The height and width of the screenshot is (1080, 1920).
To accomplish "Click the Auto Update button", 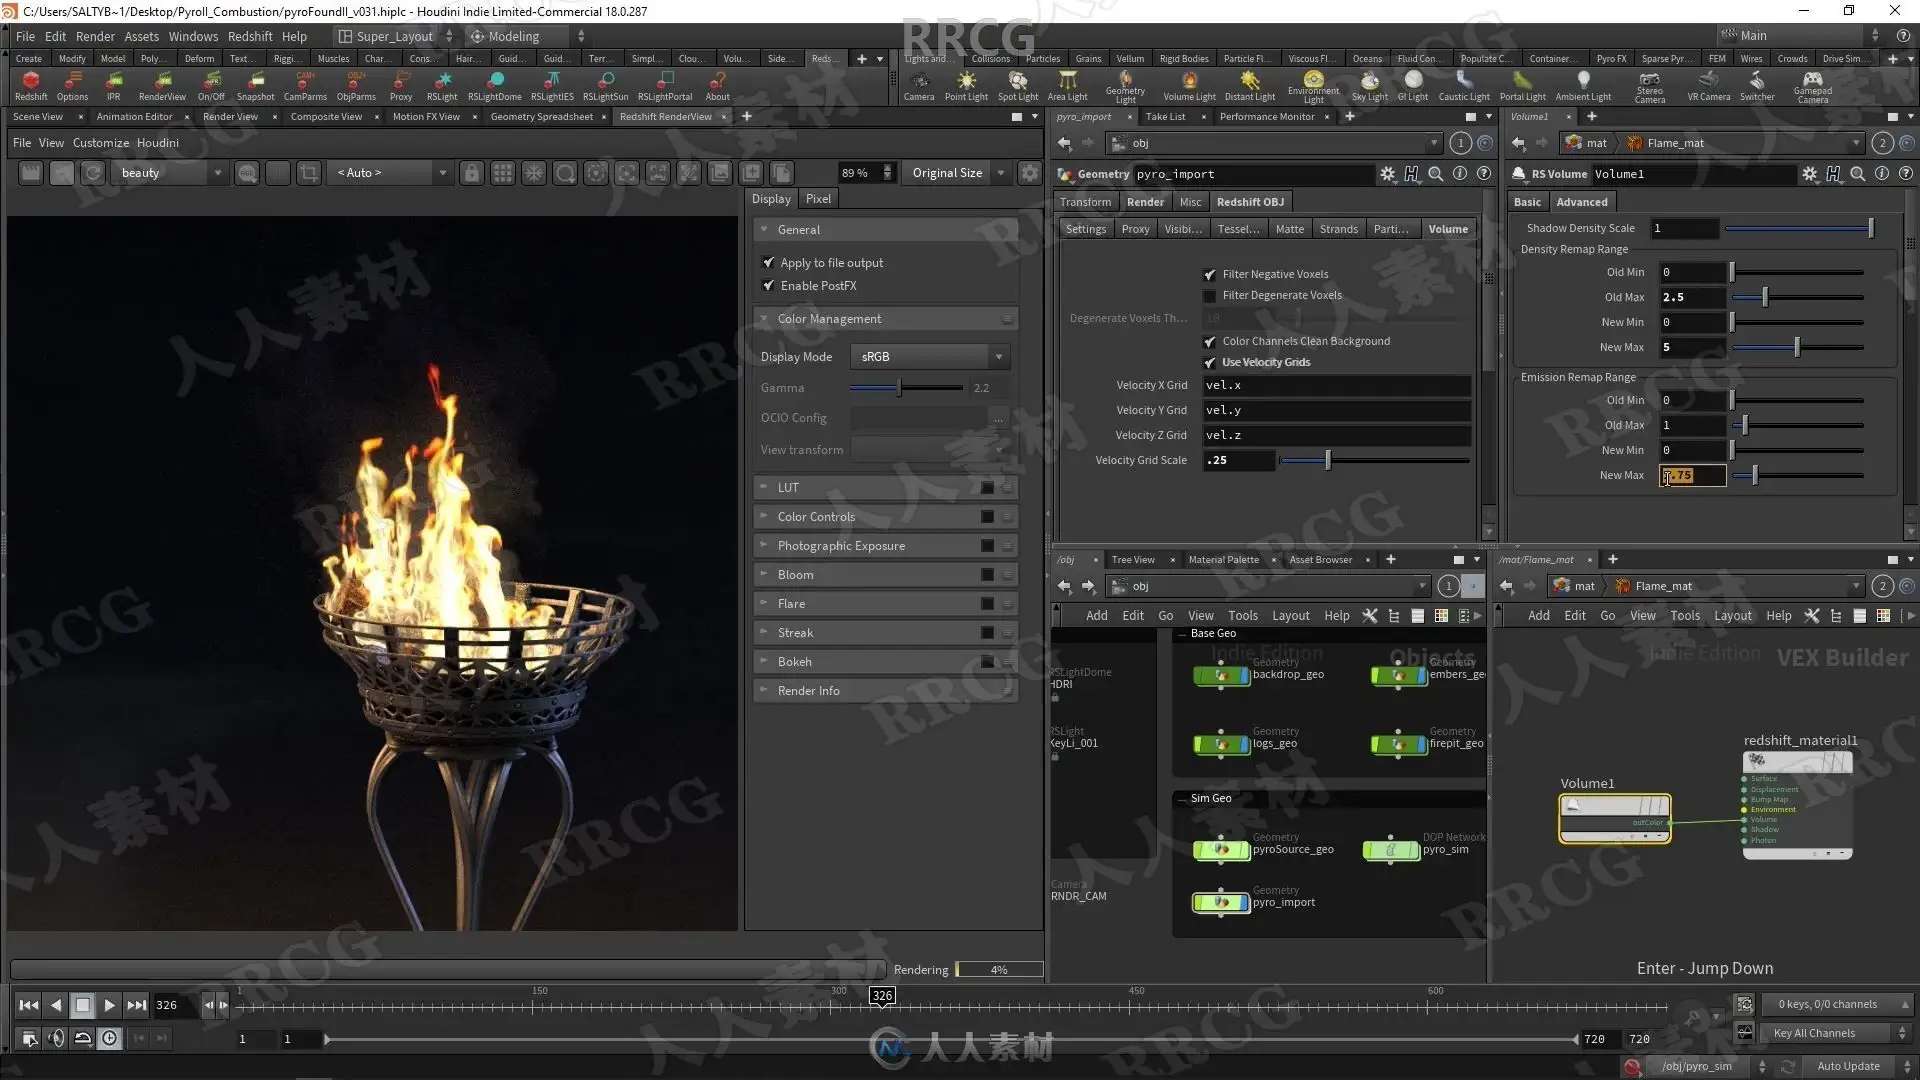I will pos(1848,1066).
